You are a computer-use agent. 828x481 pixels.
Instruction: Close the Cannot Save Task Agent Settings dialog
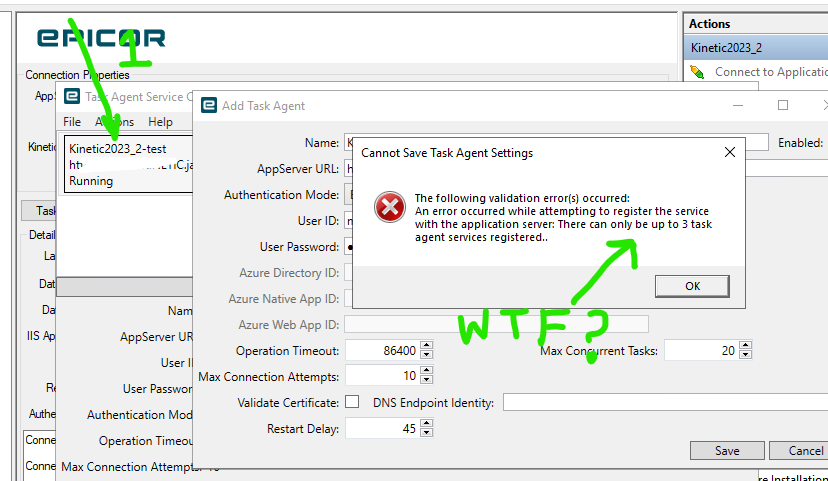click(x=730, y=153)
